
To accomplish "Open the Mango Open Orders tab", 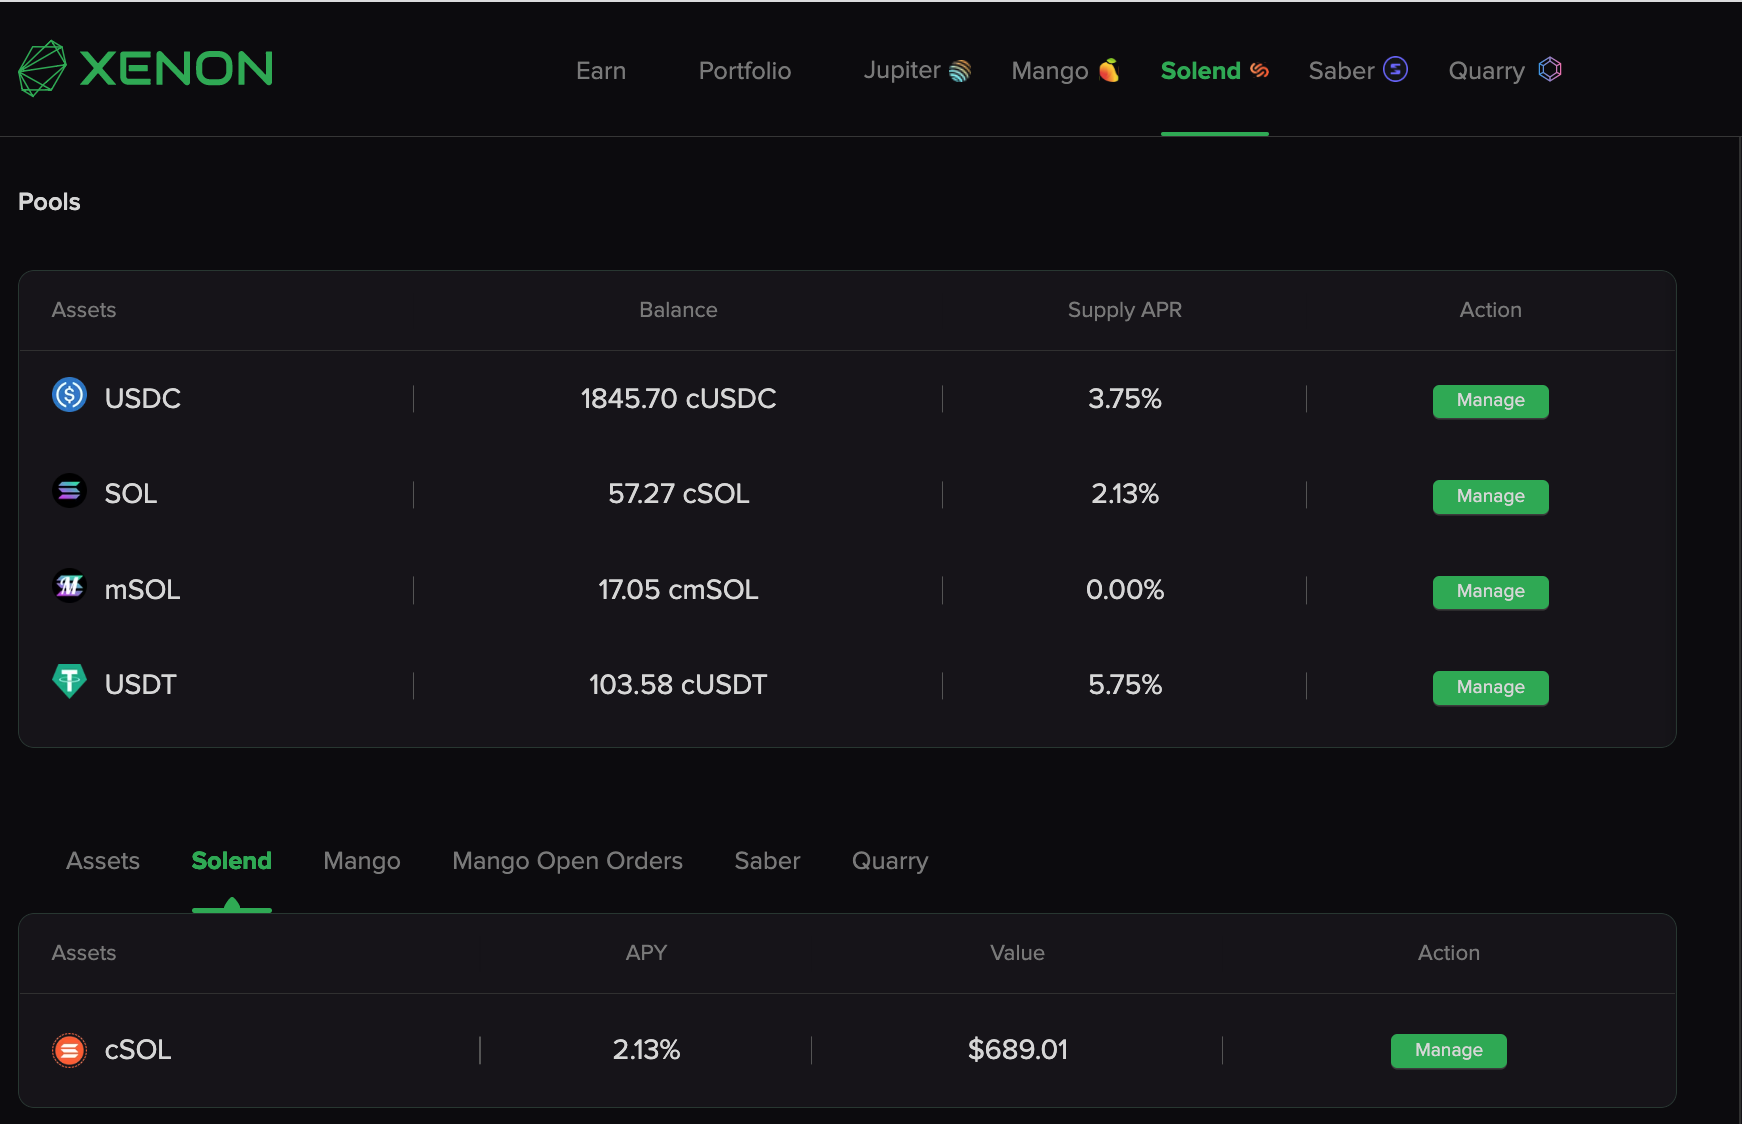I will pyautogui.click(x=567, y=861).
